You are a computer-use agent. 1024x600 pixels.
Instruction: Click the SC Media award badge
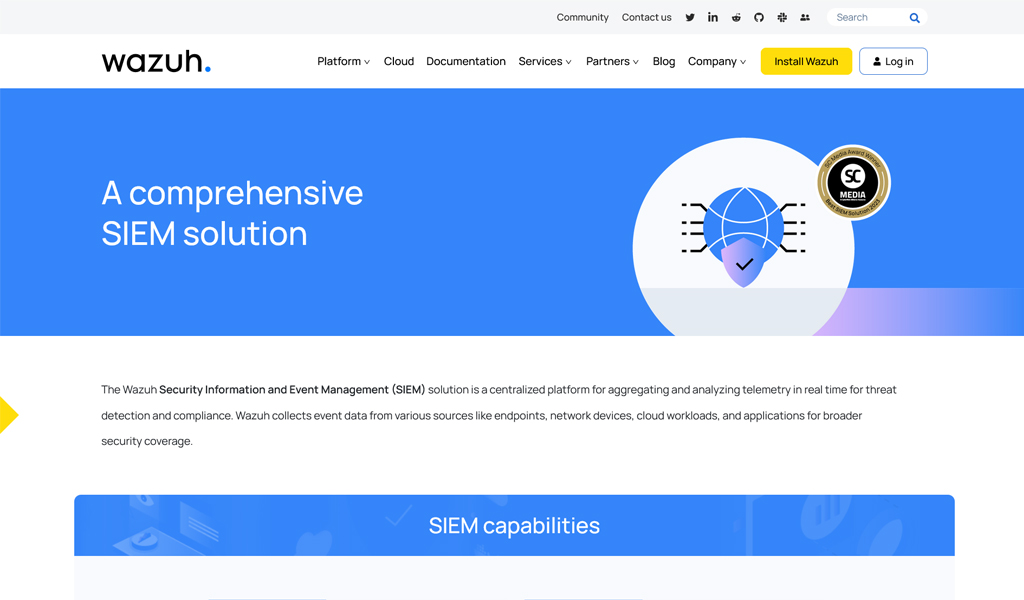coord(853,182)
